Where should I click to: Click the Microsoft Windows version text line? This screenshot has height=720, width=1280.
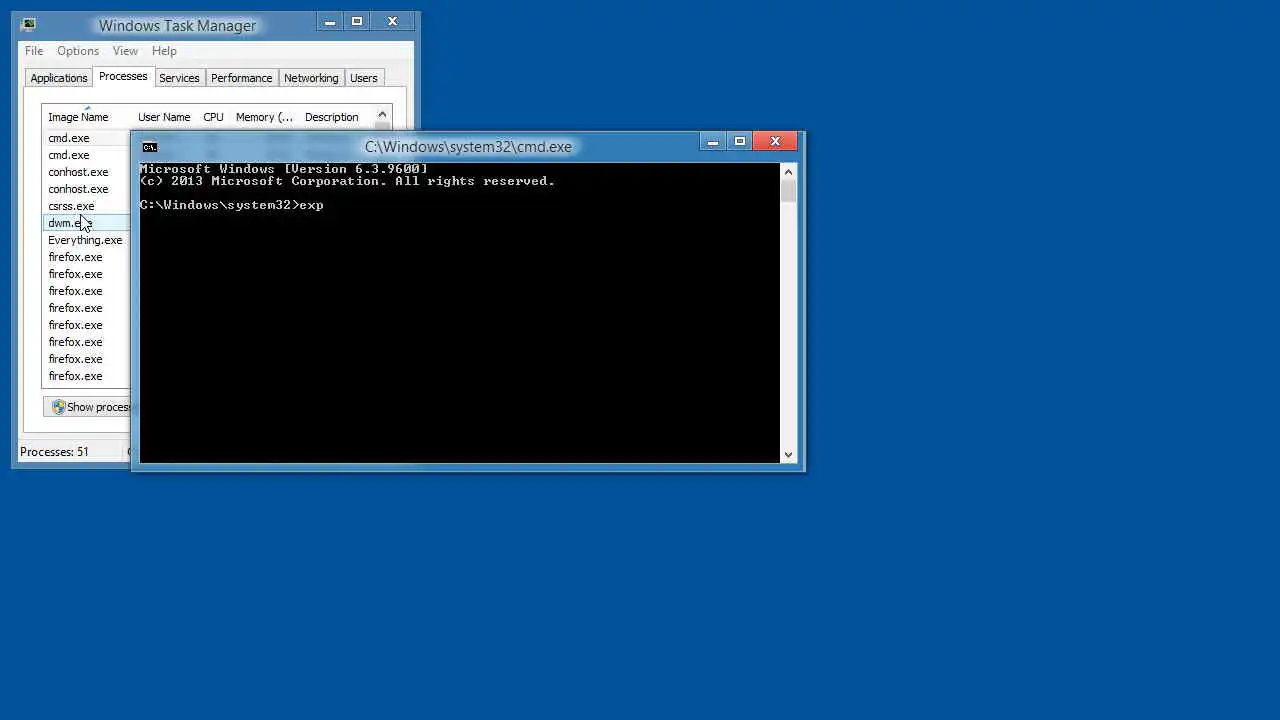283,169
